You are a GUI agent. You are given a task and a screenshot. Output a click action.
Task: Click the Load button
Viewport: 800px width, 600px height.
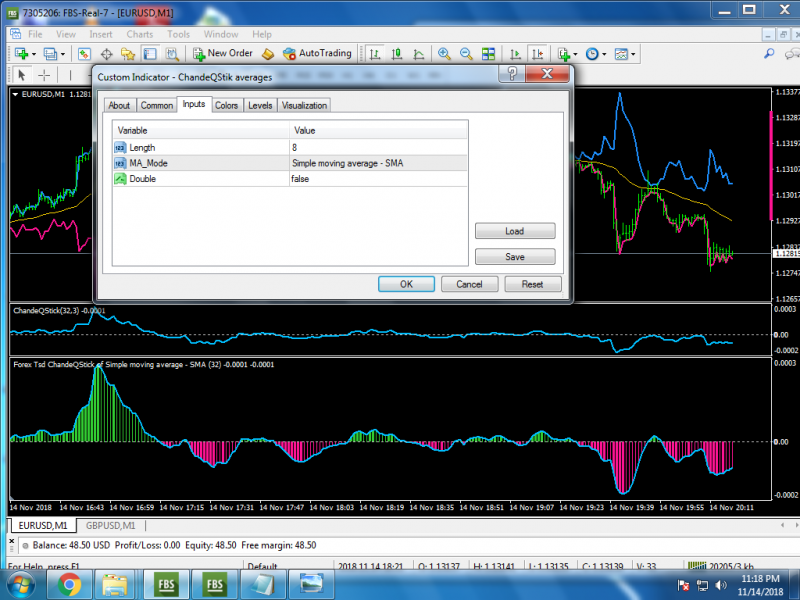514,231
